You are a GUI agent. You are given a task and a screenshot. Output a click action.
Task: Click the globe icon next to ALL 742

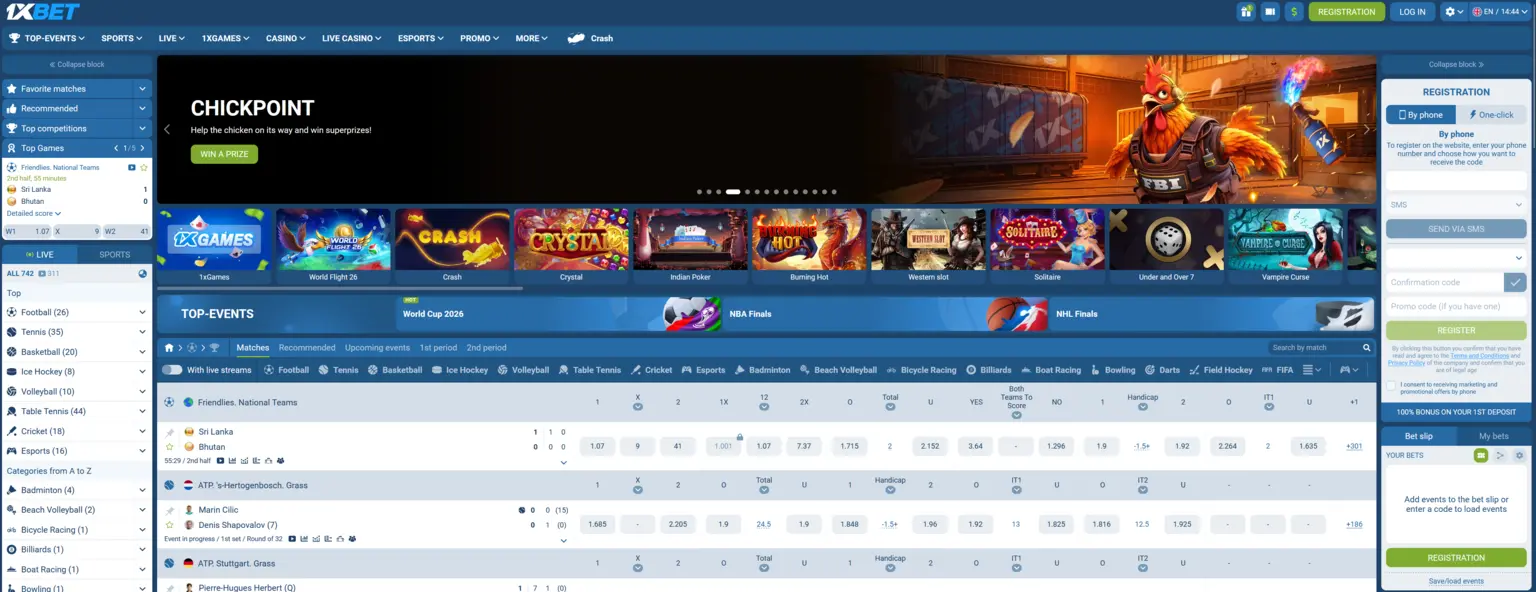pos(143,273)
